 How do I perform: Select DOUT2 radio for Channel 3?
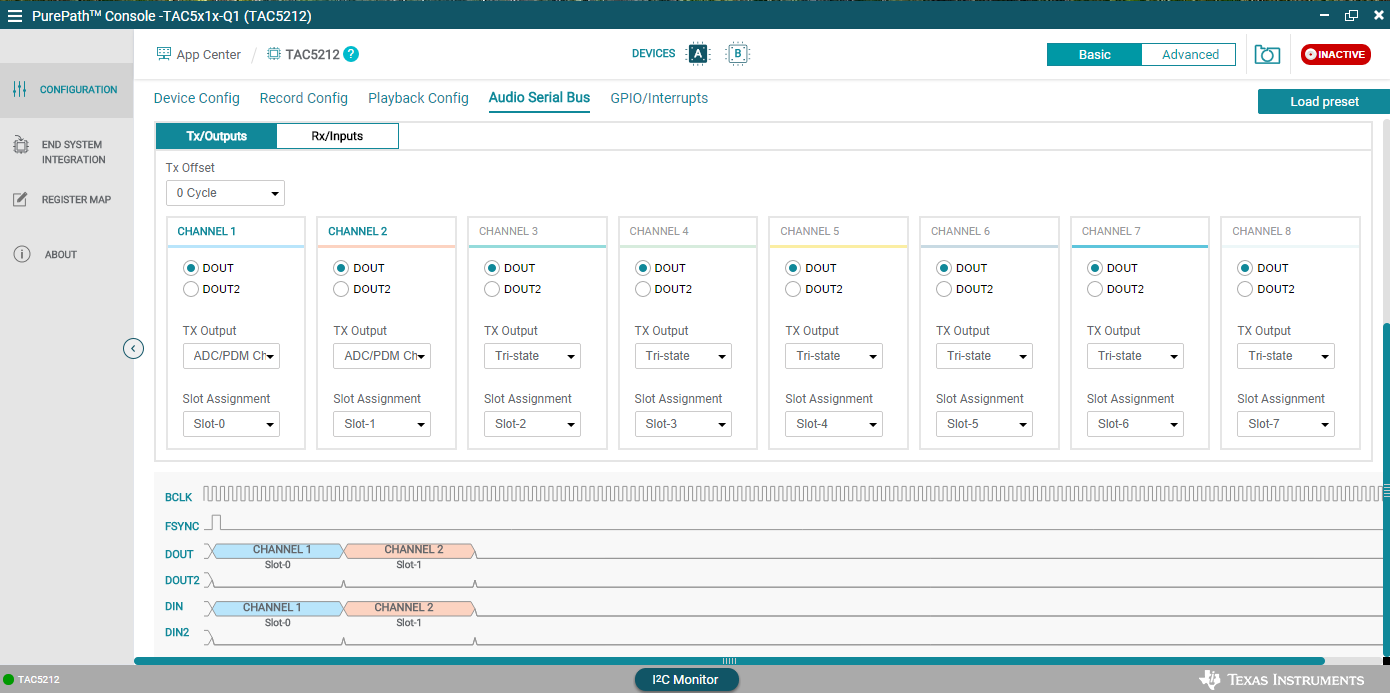pyautogui.click(x=492, y=289)
